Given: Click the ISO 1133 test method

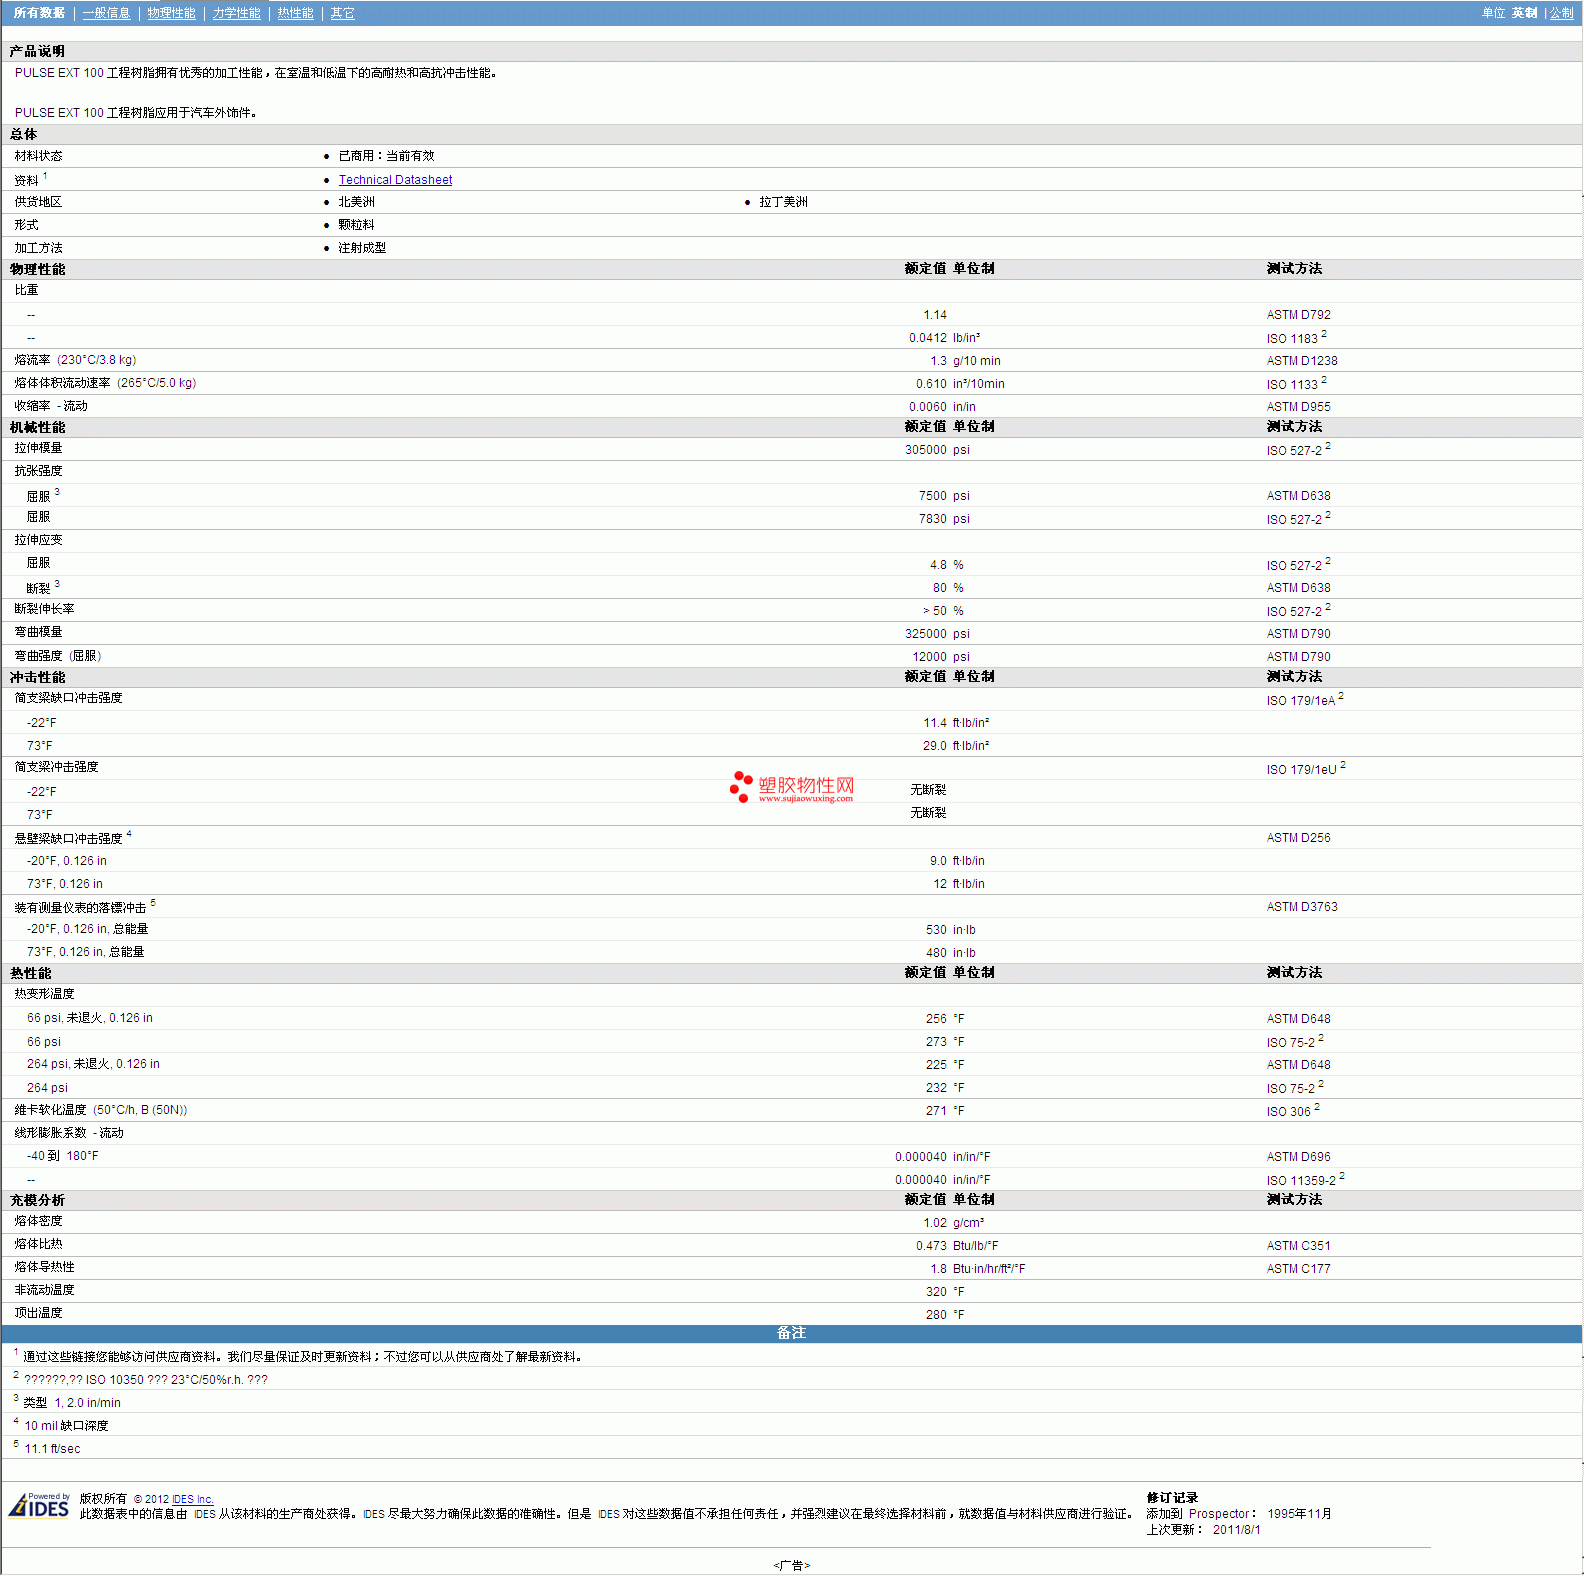Looking at the screenshot, I should coord(1296,384).
